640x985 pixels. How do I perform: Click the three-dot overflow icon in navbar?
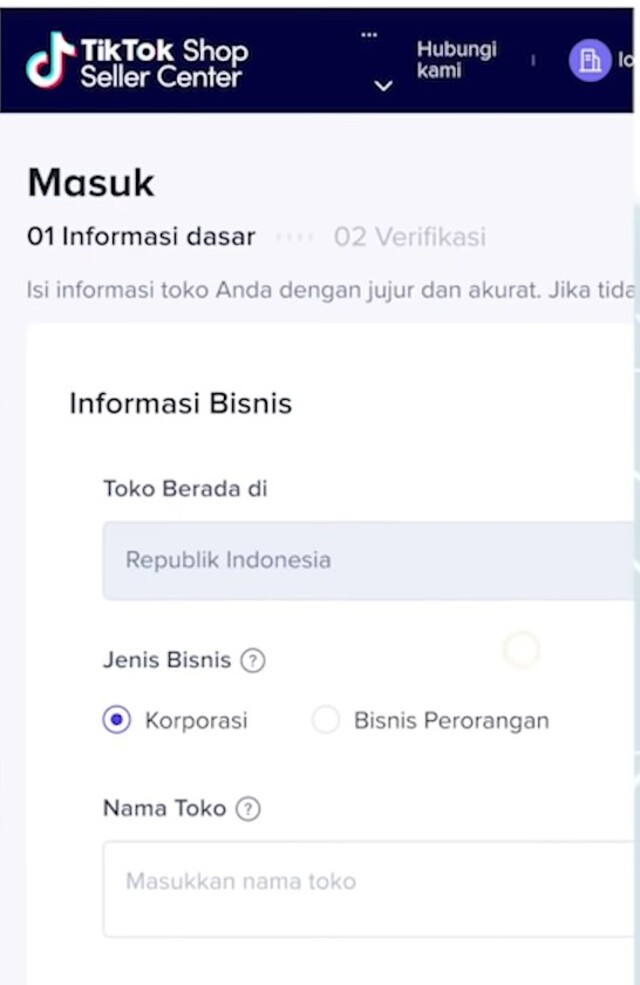[369, 33]
